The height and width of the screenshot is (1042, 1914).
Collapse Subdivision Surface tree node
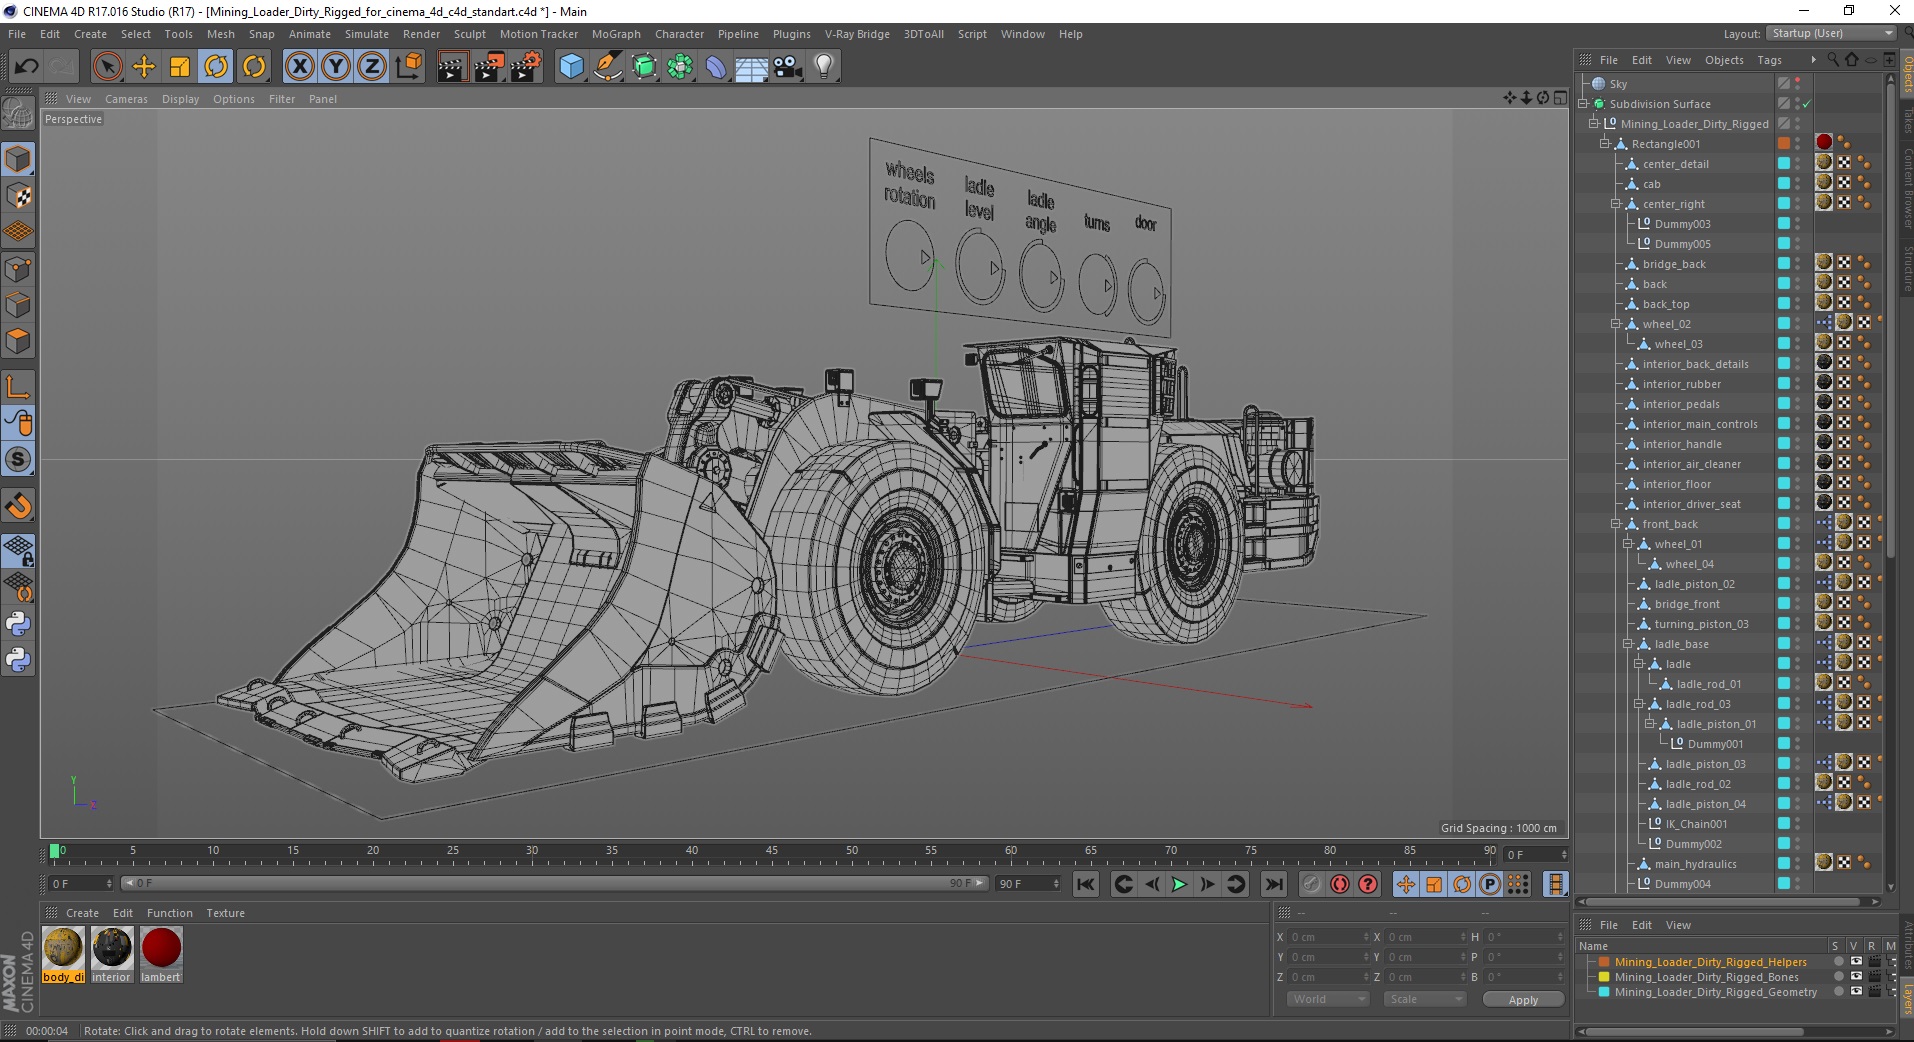click(1583, 104)
